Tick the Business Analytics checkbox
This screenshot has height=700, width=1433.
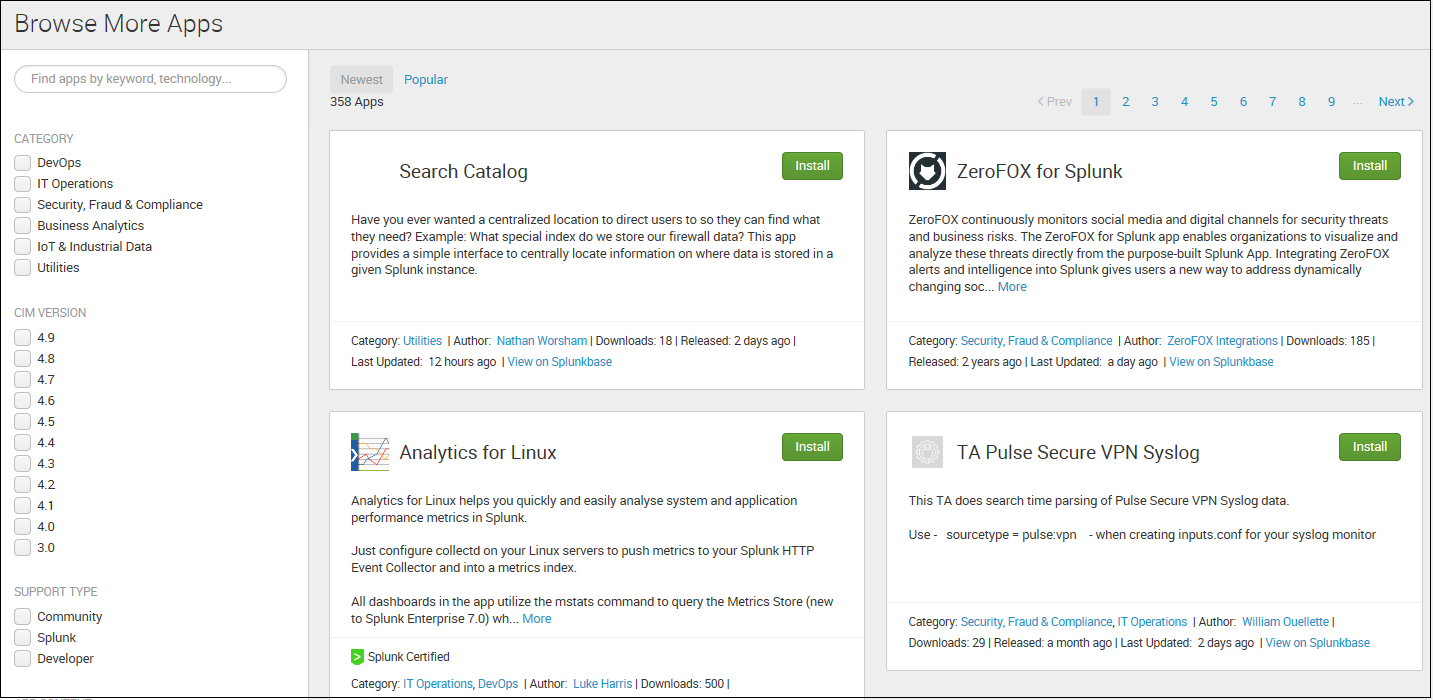[x=22, y=226]
